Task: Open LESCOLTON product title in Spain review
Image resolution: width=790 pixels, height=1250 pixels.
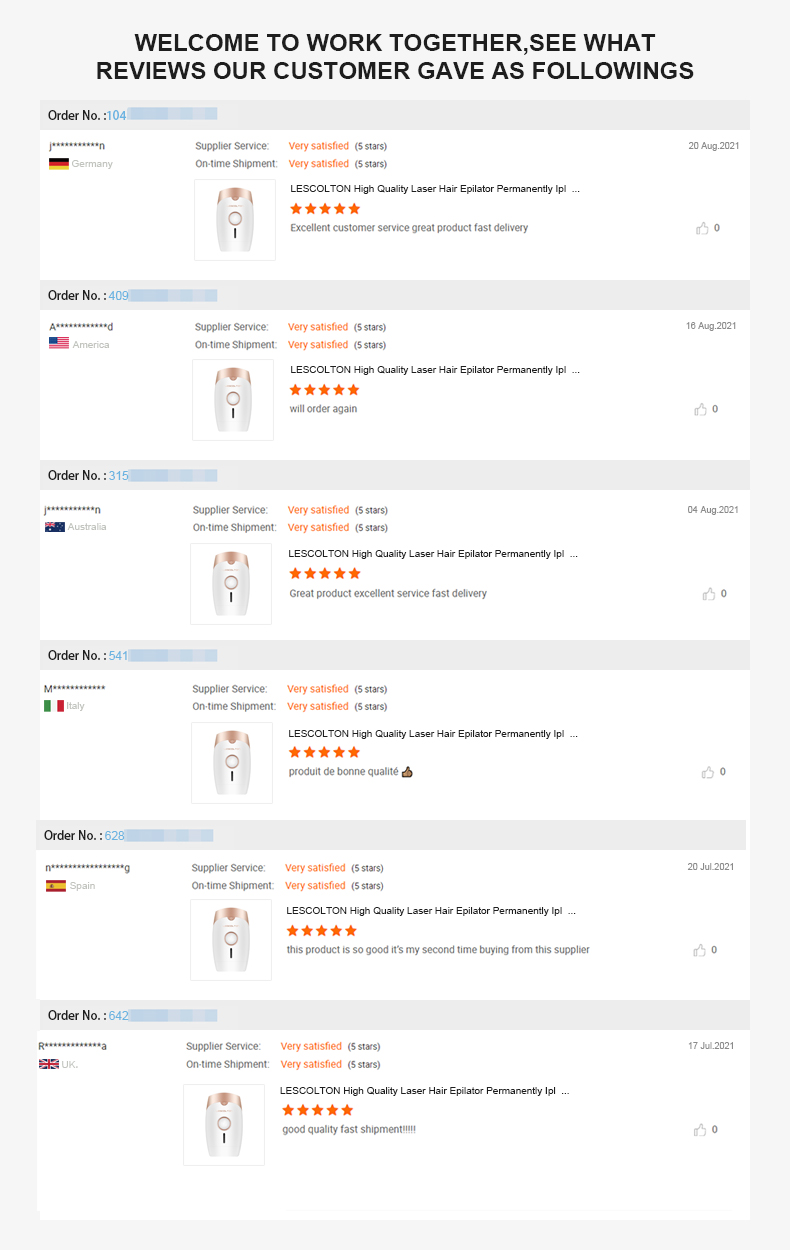Action: pos(431,911)
